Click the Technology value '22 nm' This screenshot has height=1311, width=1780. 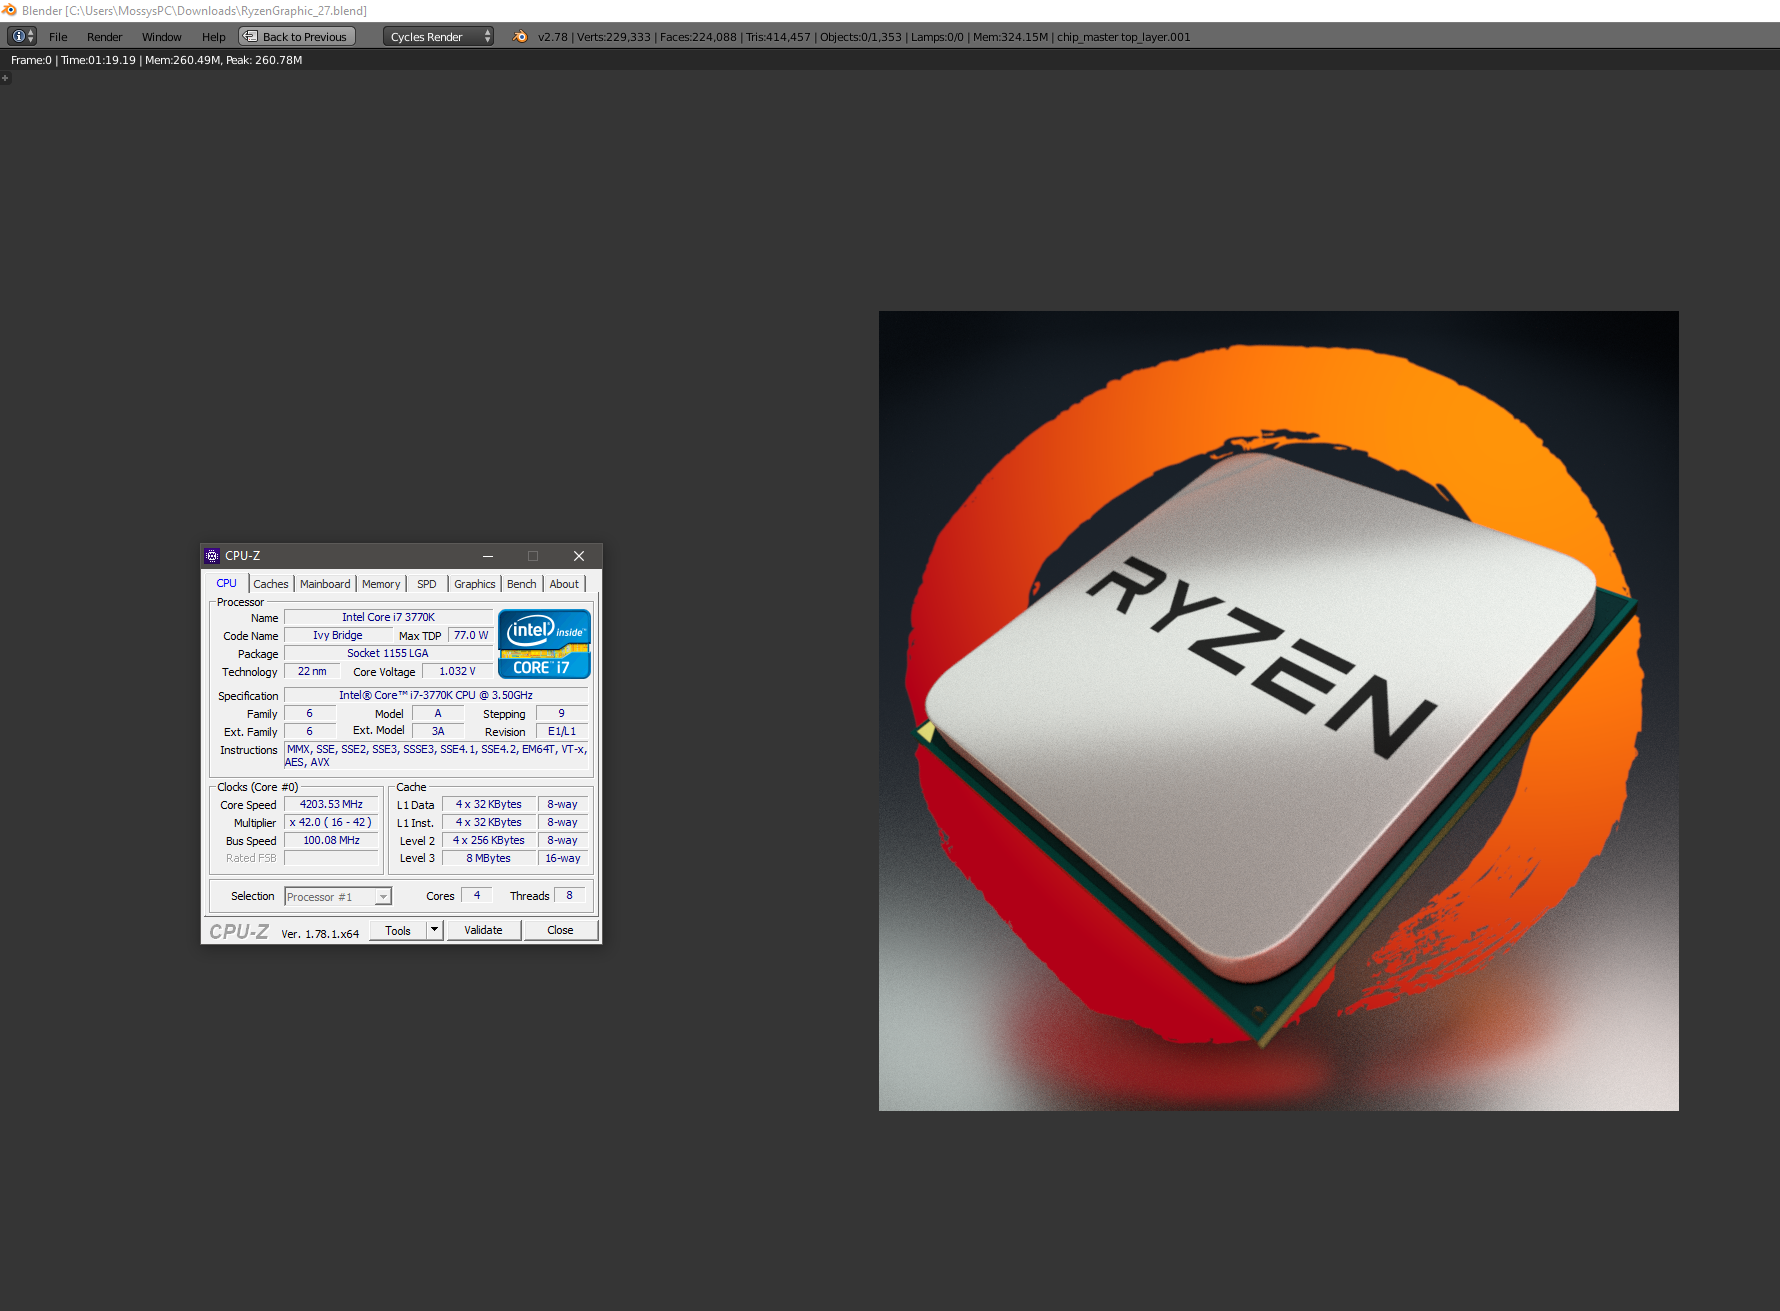[312, 671]
